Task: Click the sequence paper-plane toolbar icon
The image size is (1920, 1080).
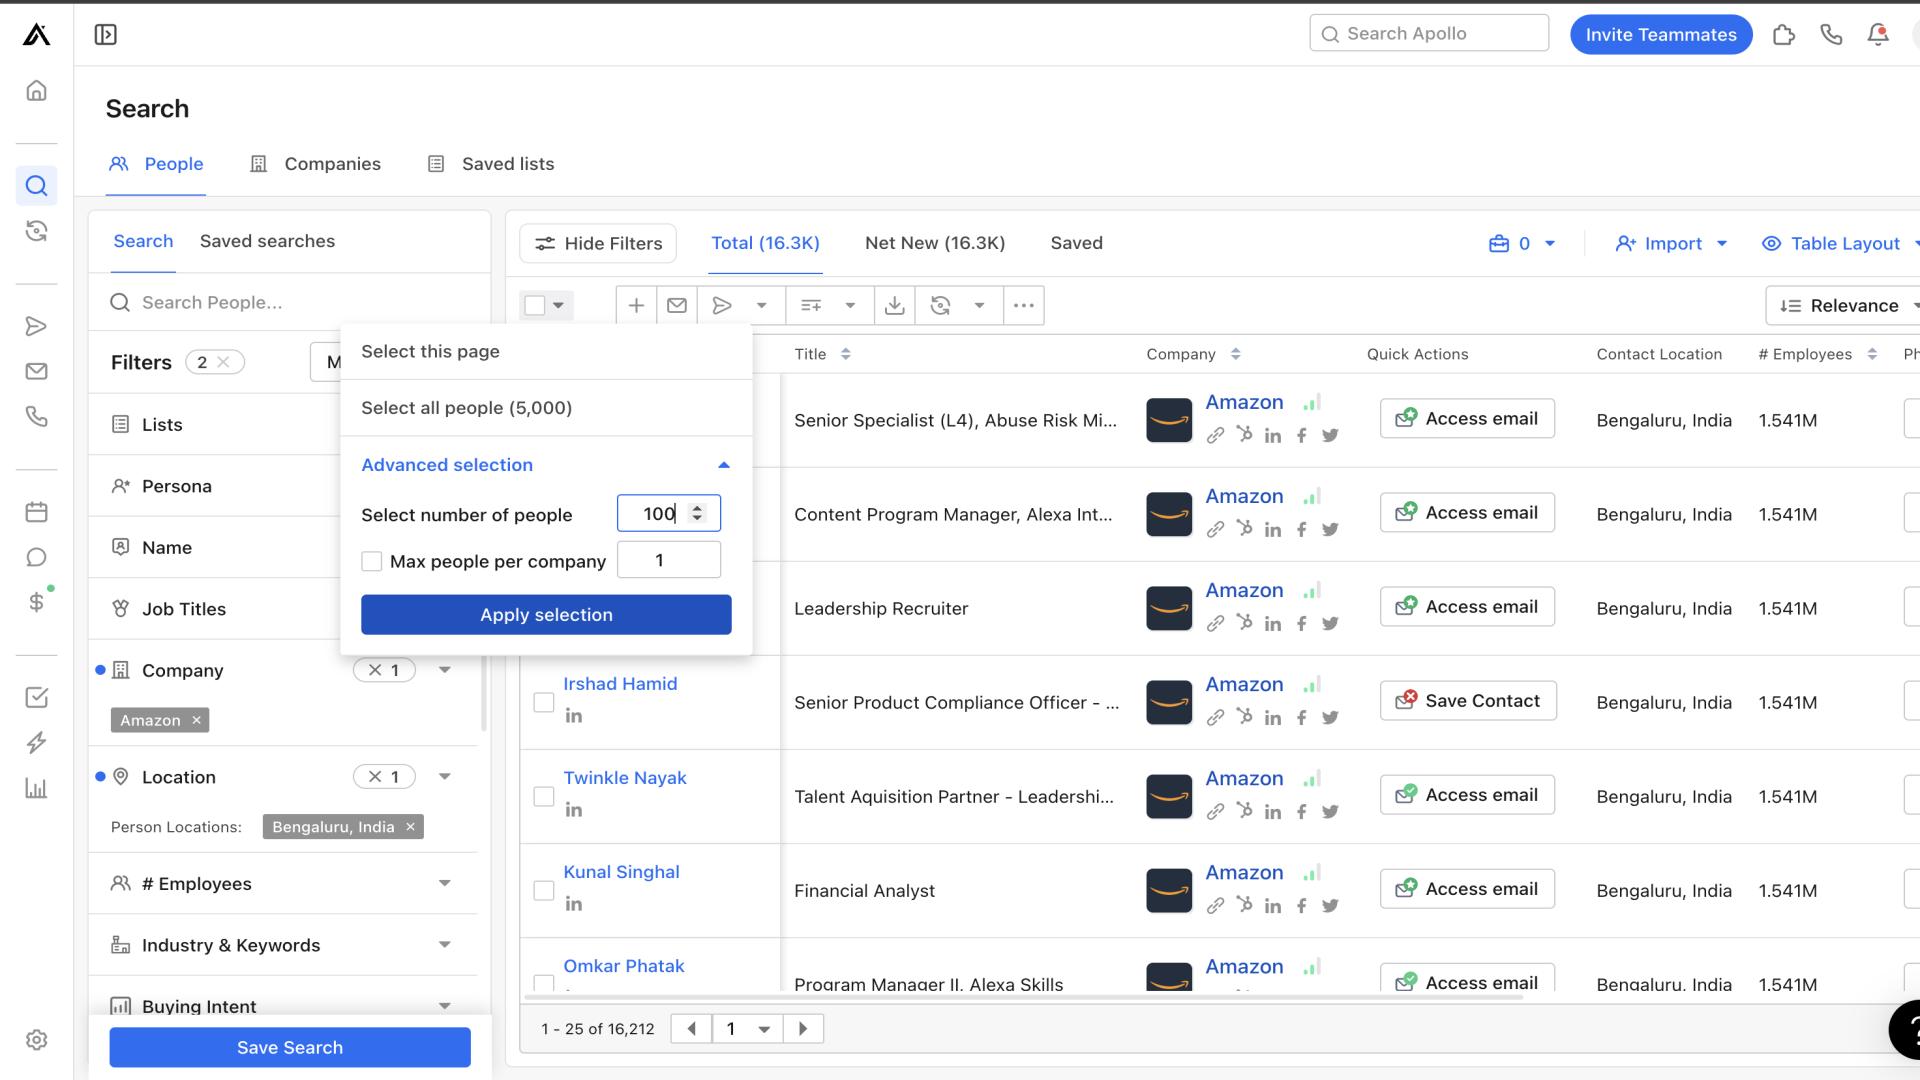Action: (x=722, y=306)
